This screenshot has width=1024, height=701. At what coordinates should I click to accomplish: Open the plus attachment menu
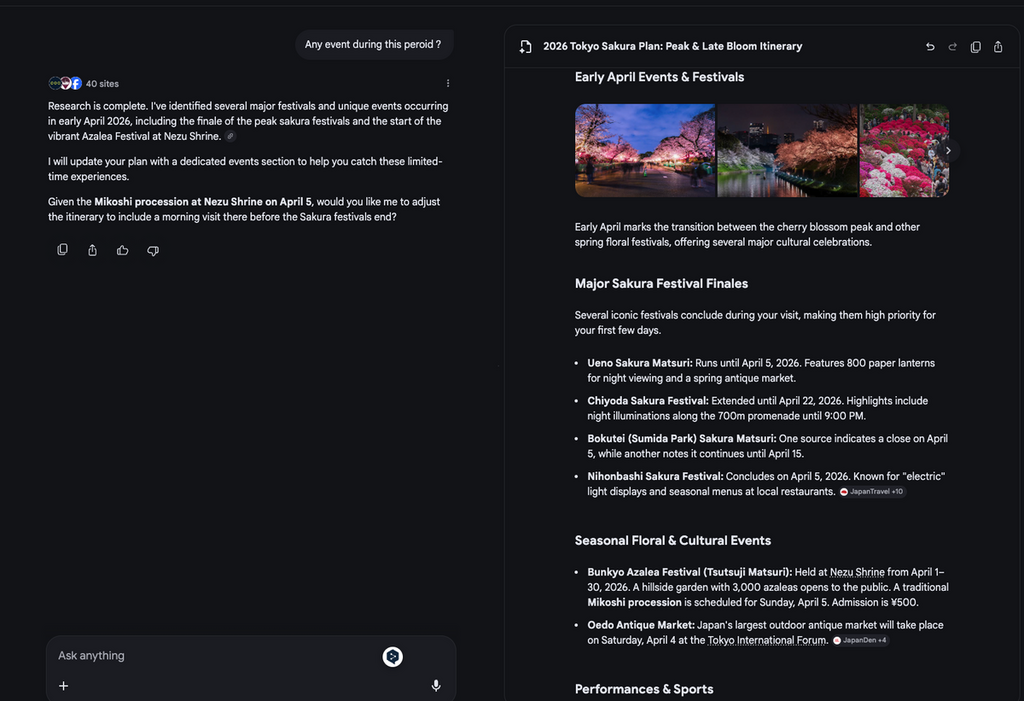pos(64,686)
